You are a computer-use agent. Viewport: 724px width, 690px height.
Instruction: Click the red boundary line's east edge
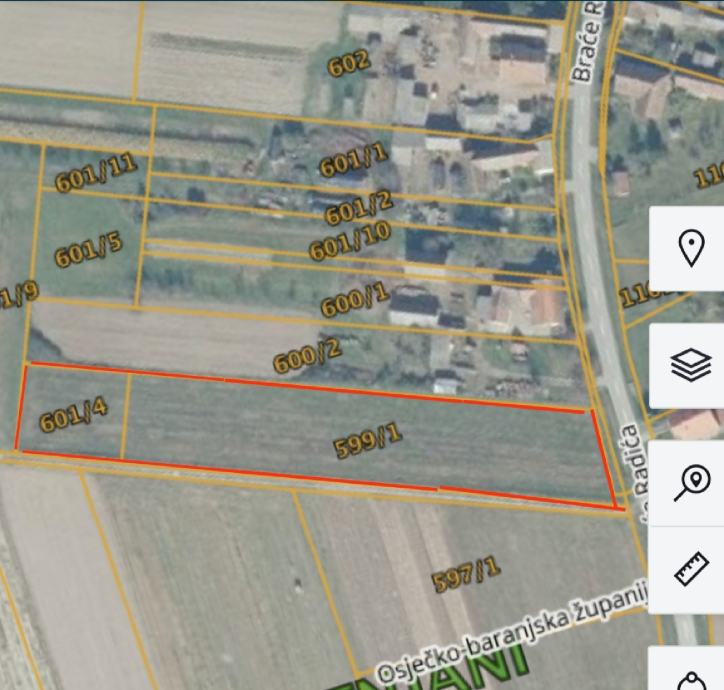[x=604, y=458]
